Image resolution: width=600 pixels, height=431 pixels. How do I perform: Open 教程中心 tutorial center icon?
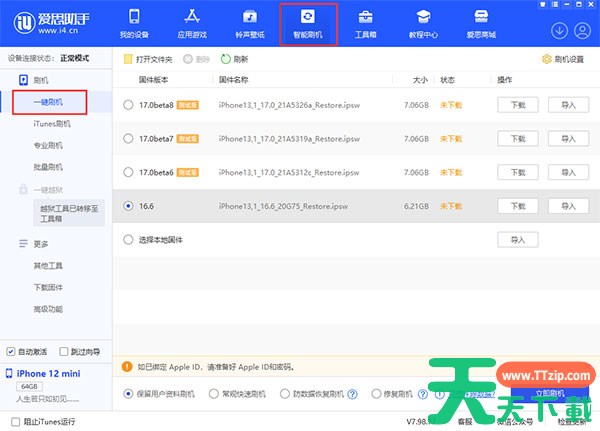click(x=424, y=22)
